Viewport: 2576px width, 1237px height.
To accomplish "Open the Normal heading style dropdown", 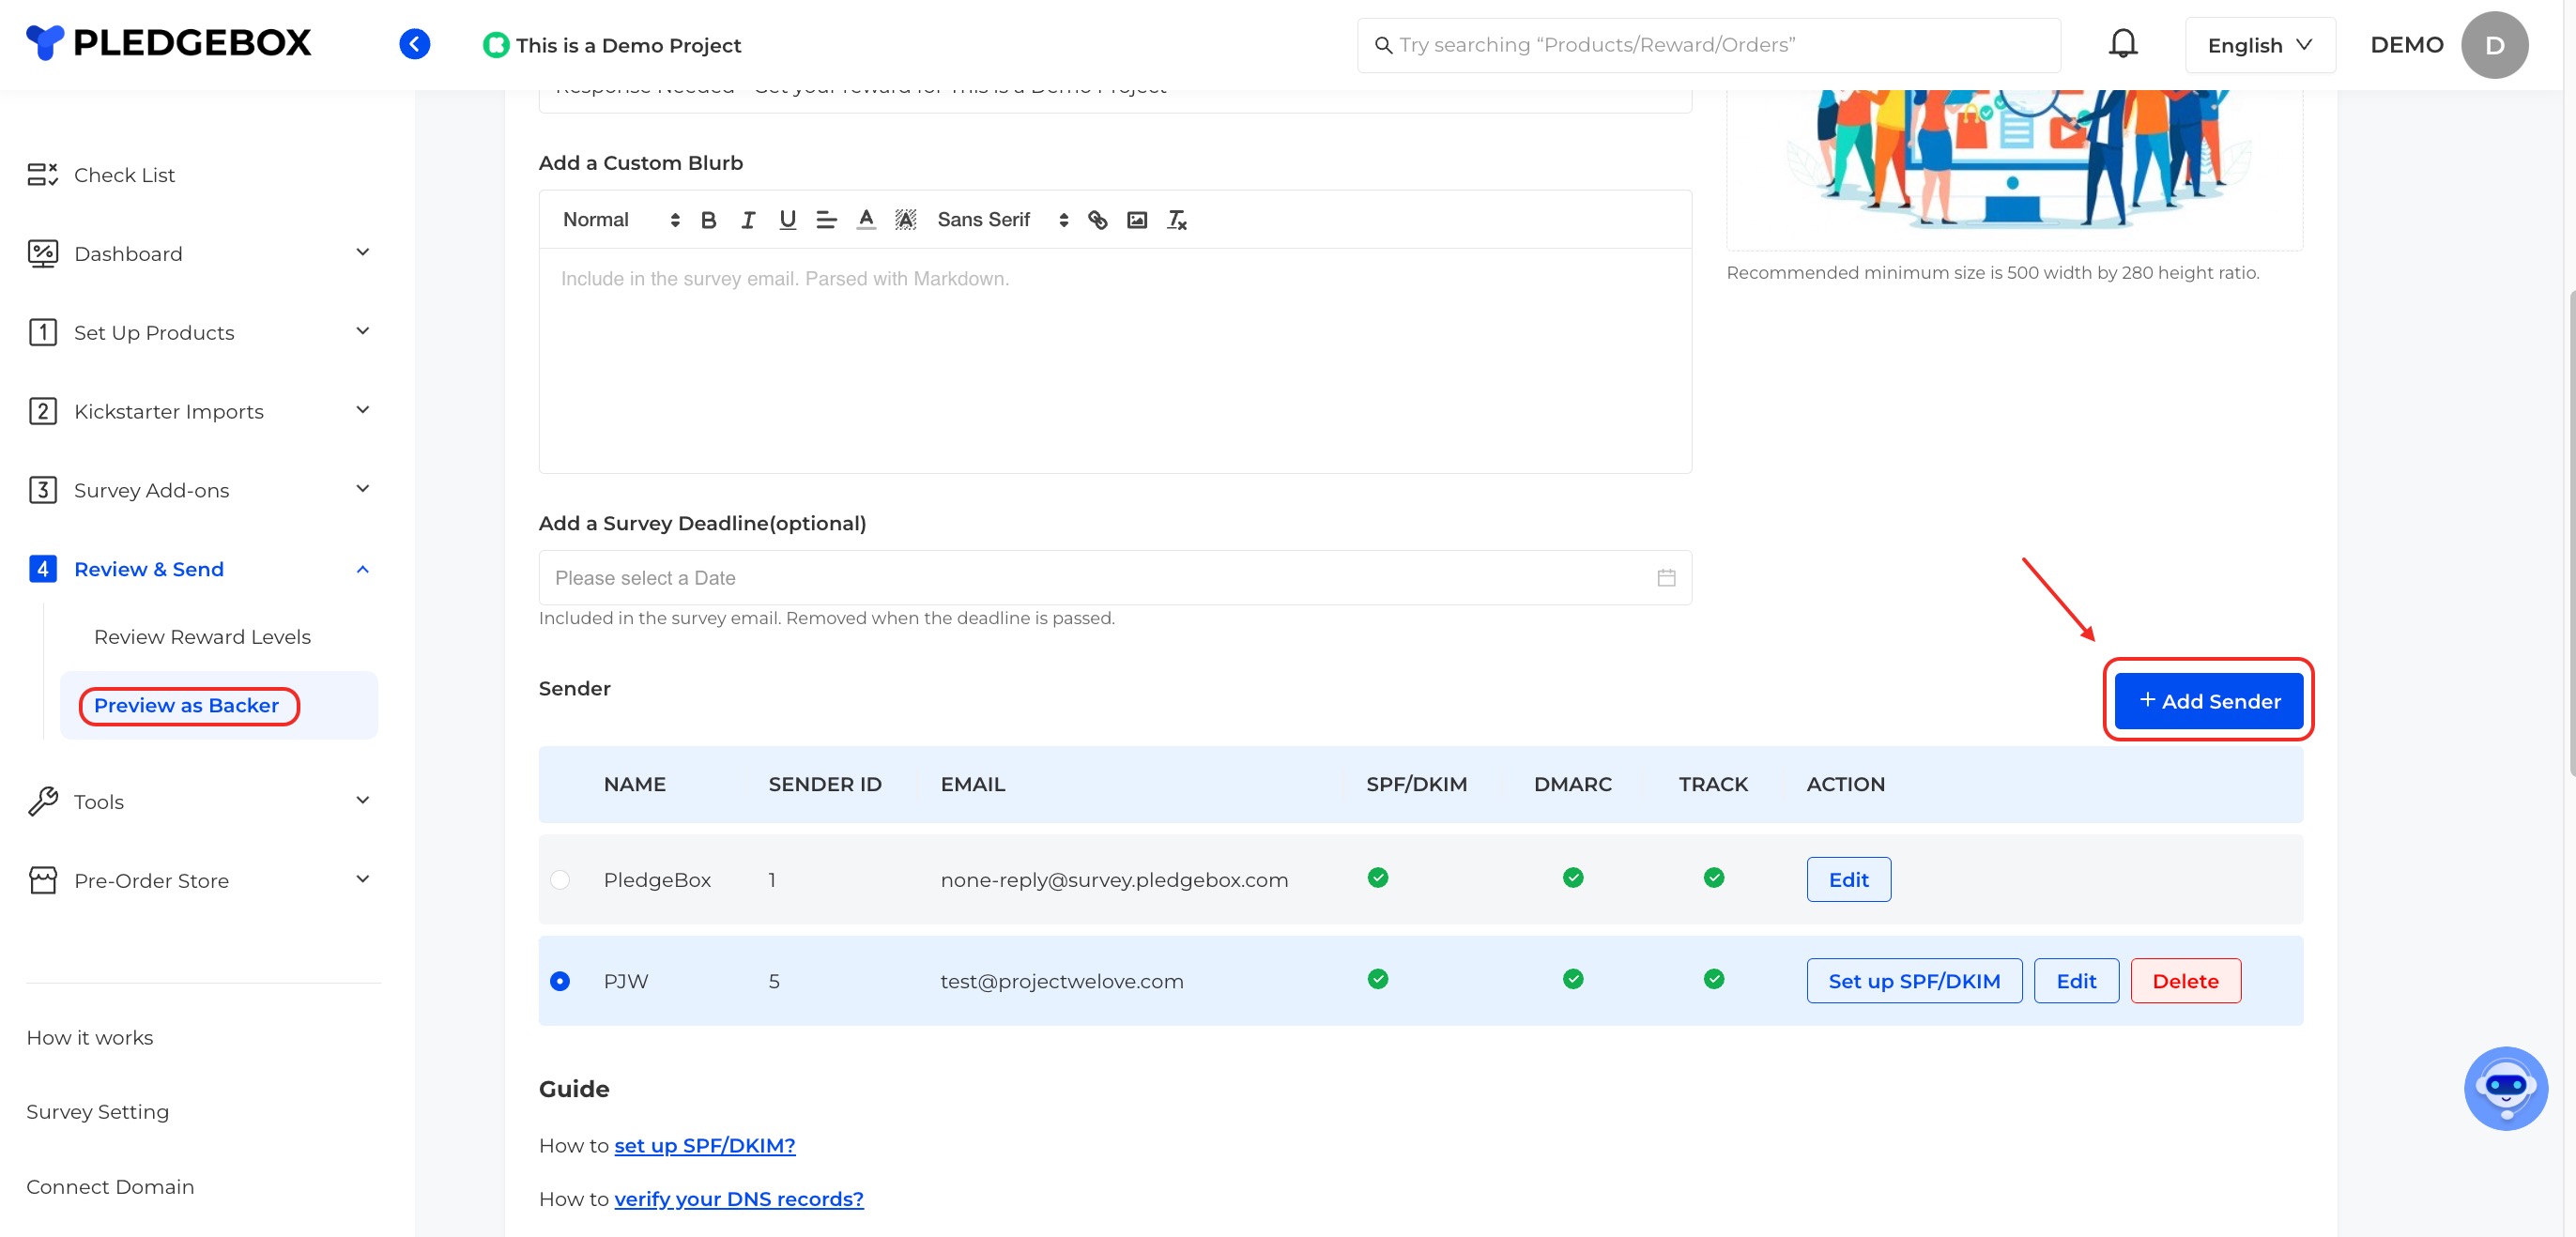I will (620, 220).
